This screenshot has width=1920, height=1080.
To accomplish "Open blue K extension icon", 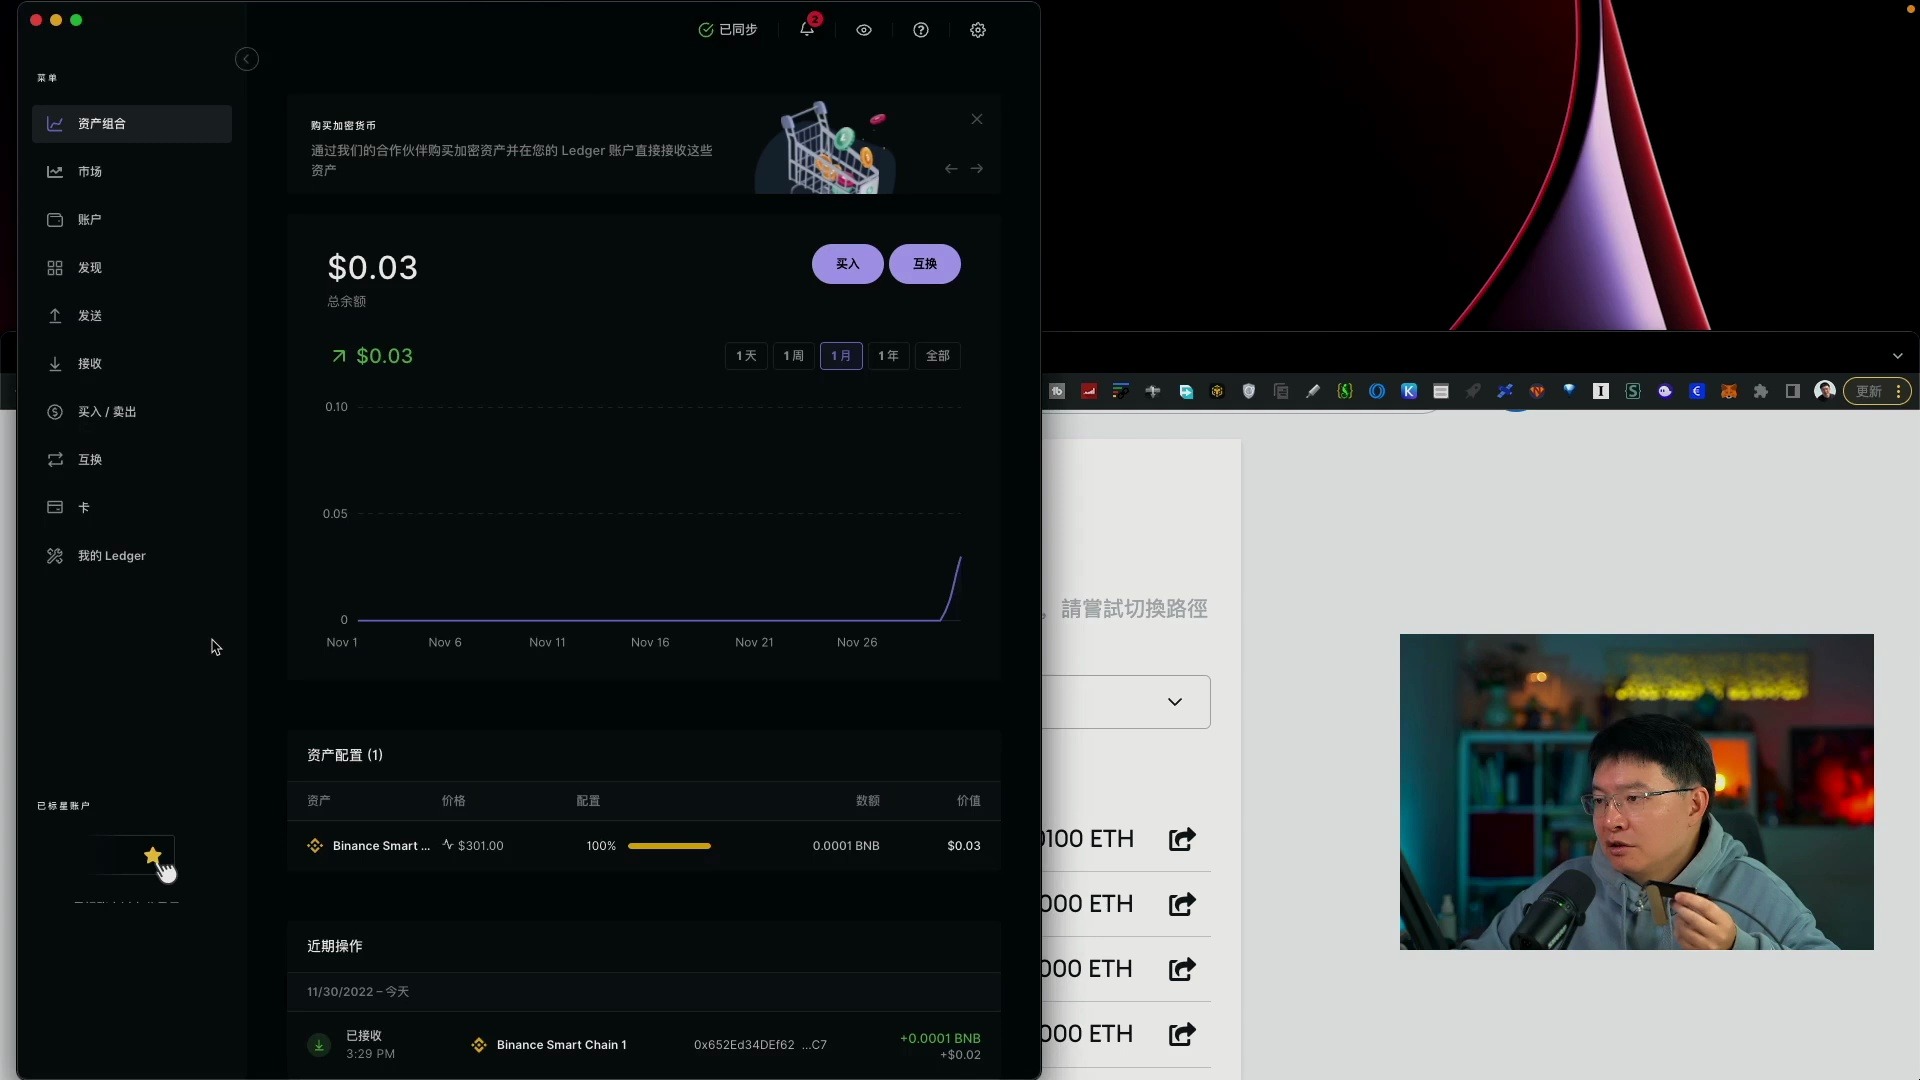I will [x=1409, y=392].
